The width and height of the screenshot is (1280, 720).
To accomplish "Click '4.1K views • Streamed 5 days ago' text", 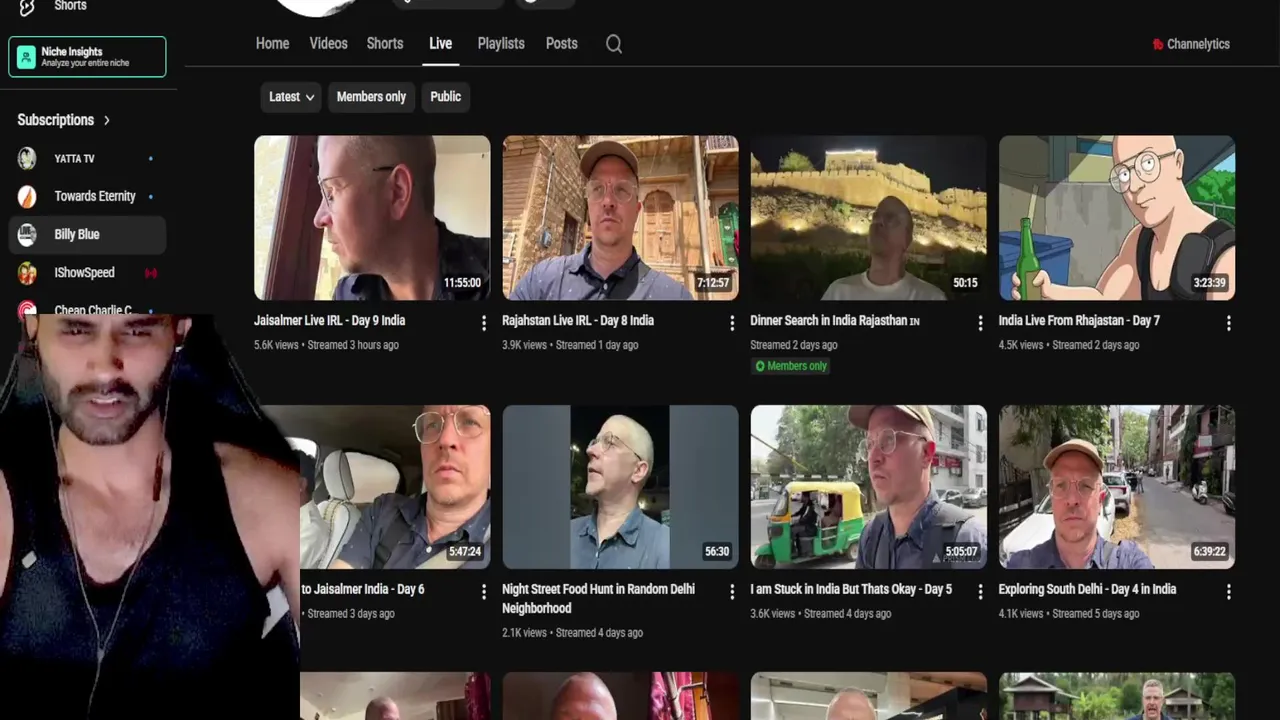I will click(x=1068, y=614).
